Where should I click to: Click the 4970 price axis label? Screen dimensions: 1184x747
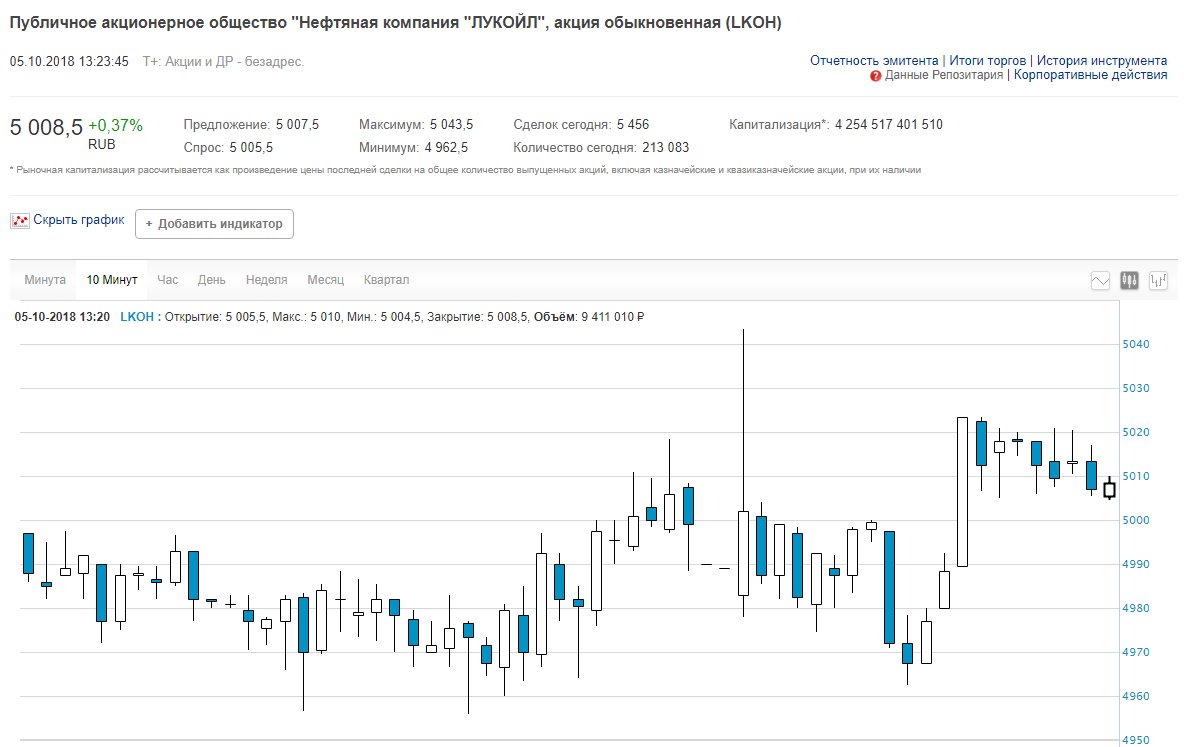(x=1136, y=653)
